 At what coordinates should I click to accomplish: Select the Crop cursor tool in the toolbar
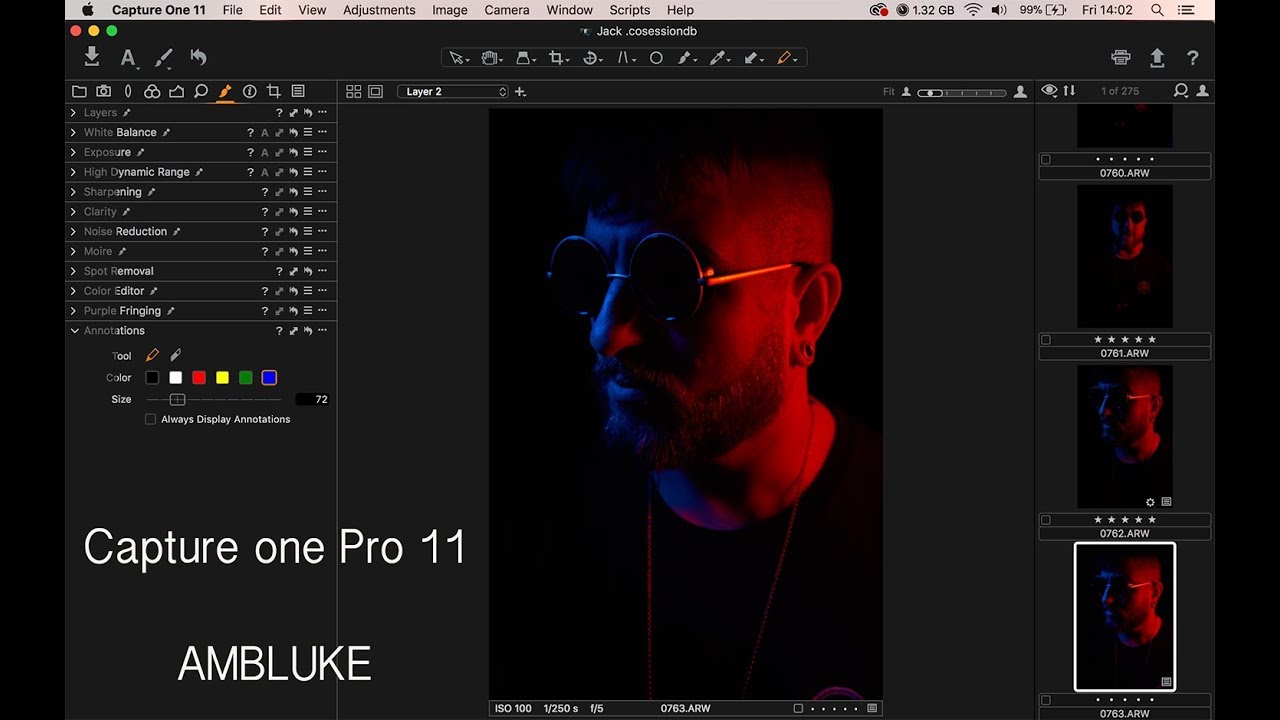(557, 58)
